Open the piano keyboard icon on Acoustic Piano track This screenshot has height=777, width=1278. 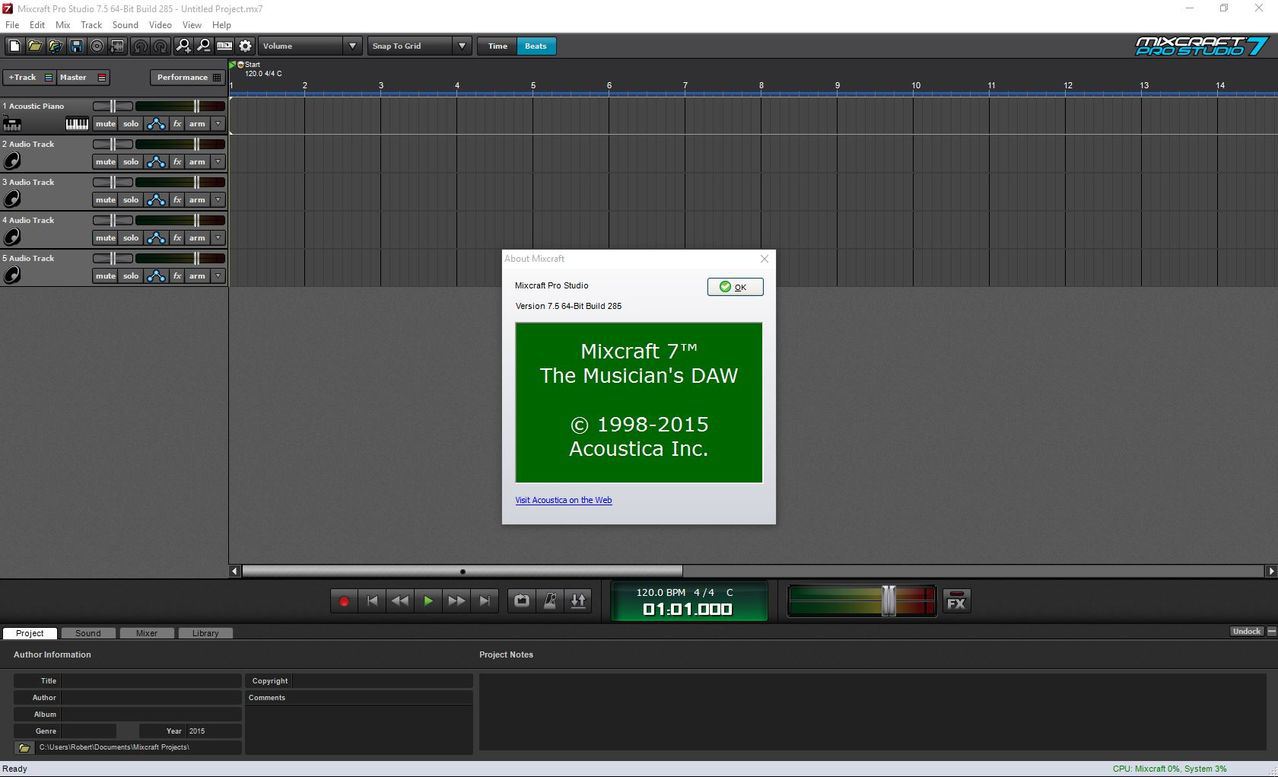77,124
